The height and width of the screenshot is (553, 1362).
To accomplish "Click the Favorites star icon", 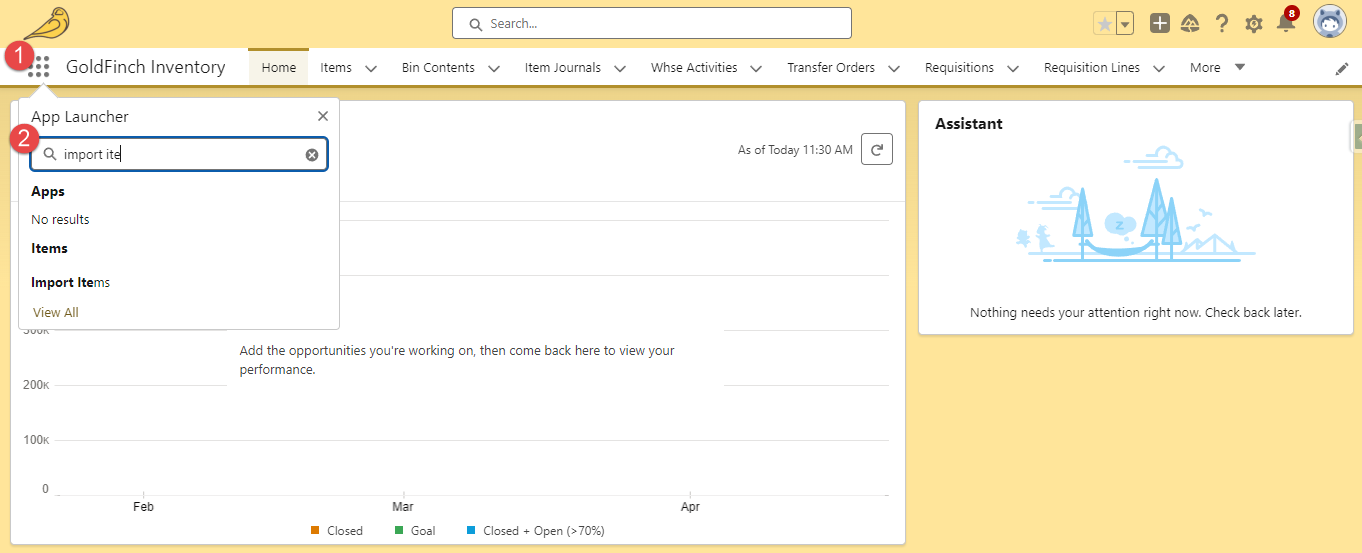I will point(1104,23).
